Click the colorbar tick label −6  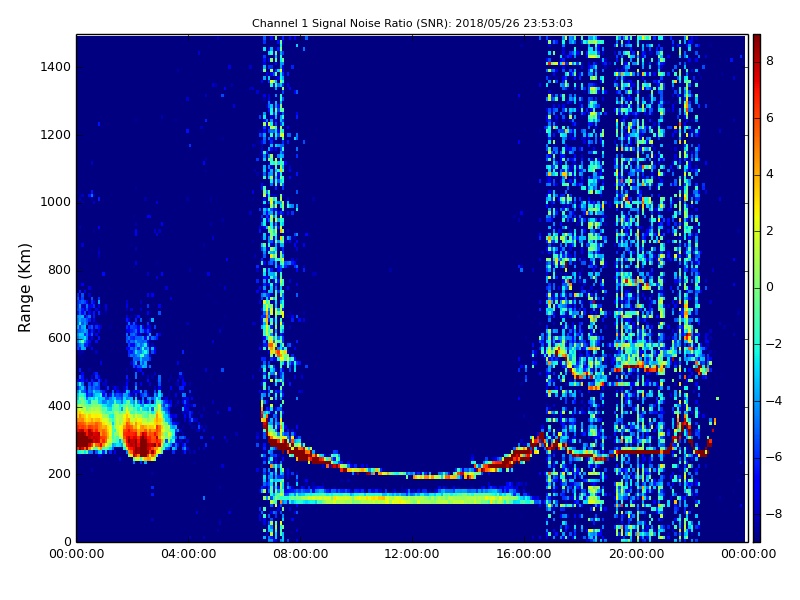pyautogui.click(x=774, y=457)
